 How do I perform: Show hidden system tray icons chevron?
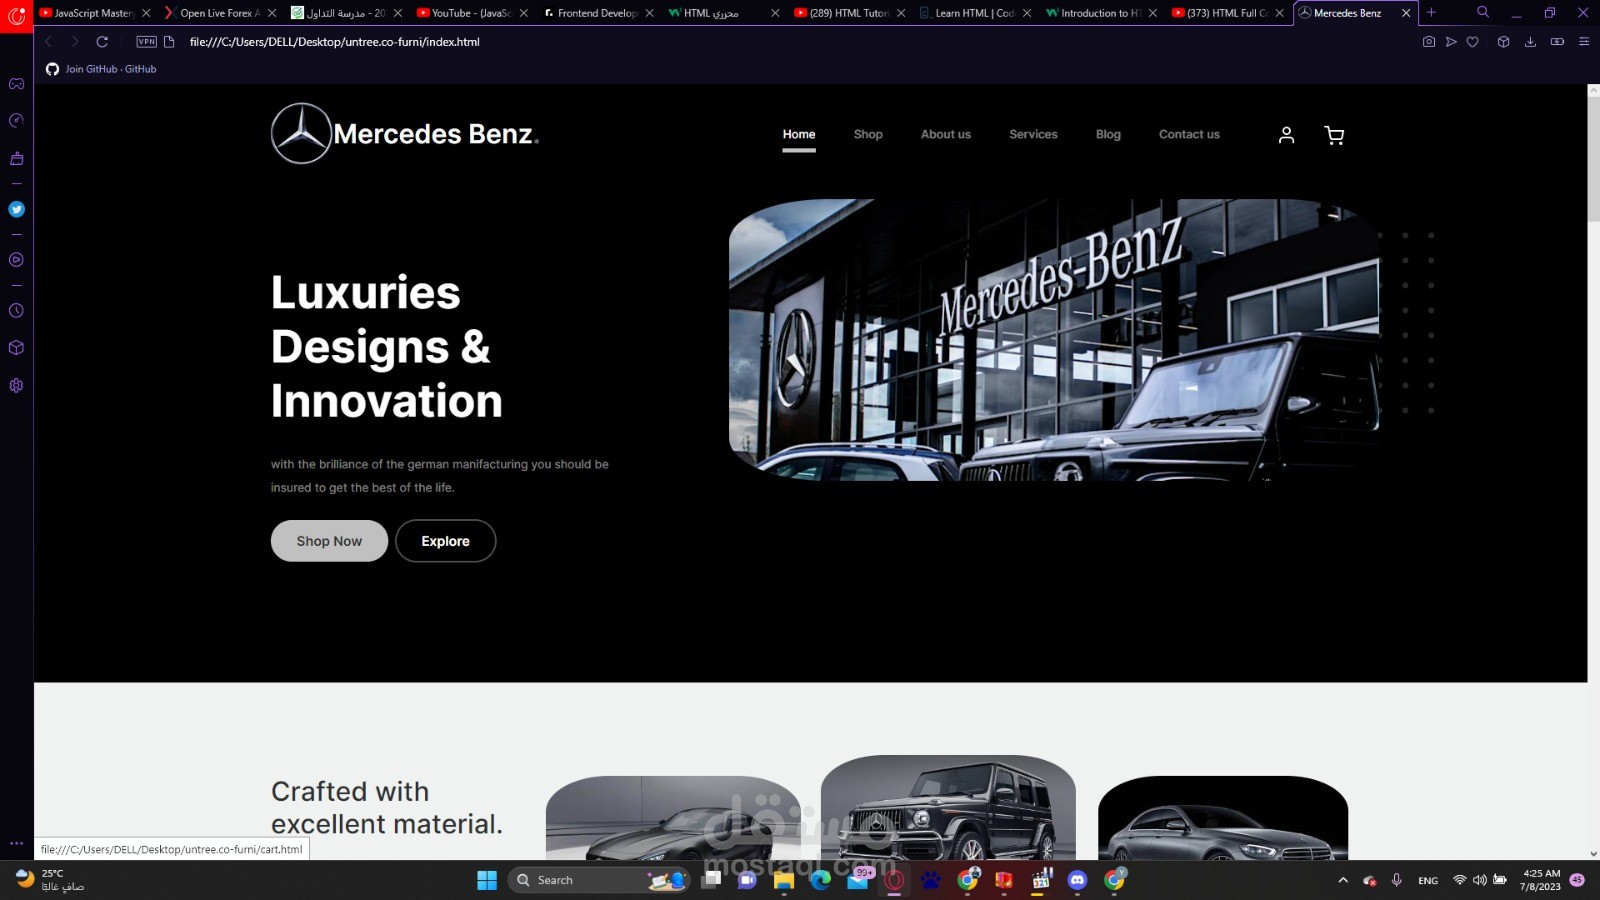pos(1342,880)
